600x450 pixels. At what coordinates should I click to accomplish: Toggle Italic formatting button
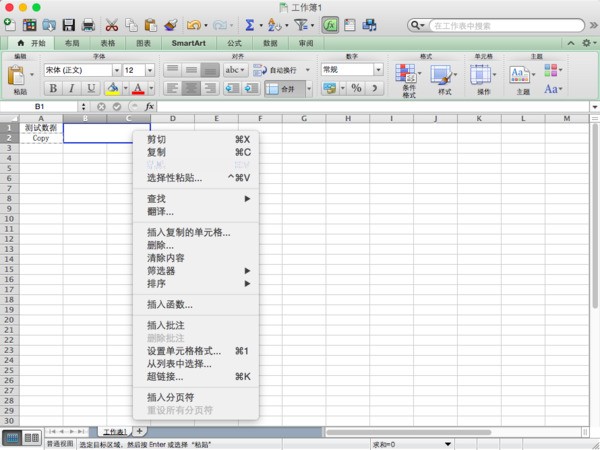click(71, 89)
